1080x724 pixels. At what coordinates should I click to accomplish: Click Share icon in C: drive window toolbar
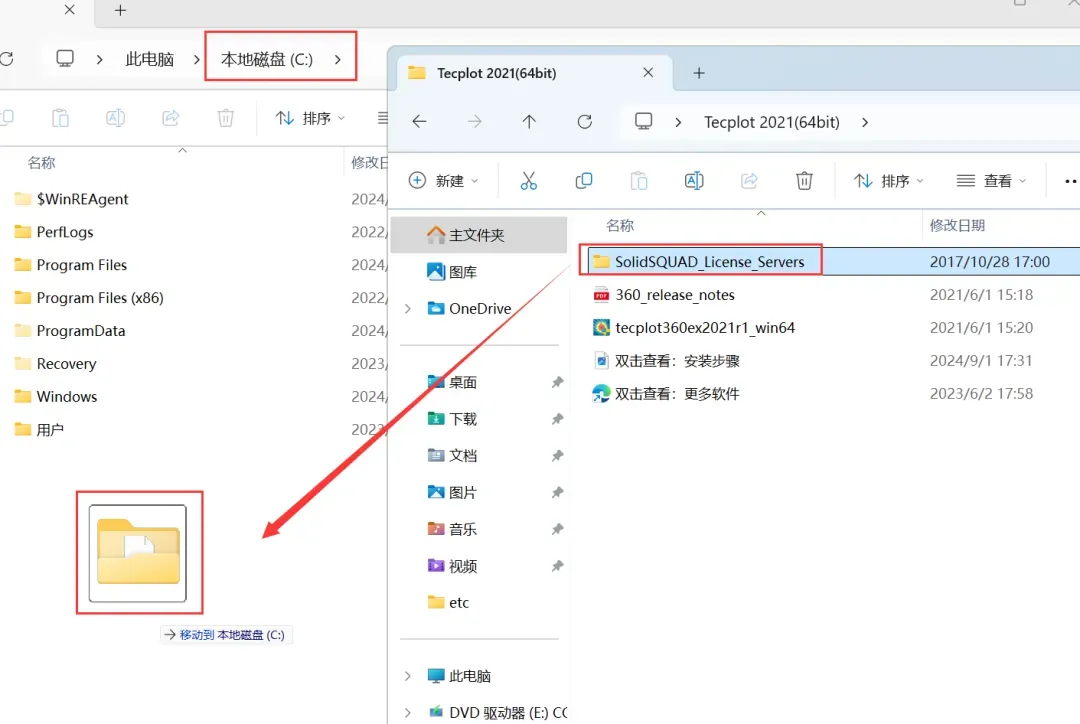(x=170, y=118)
